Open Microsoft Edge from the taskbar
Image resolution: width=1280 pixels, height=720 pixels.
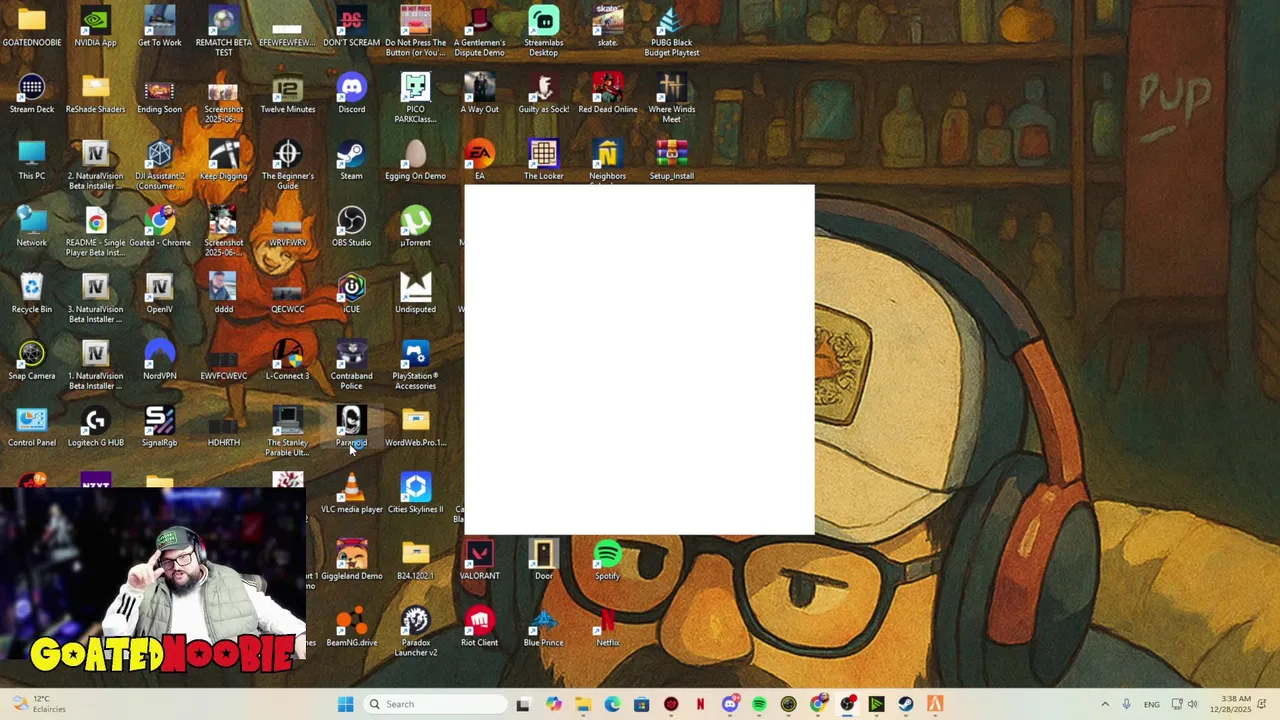[612, 704]
